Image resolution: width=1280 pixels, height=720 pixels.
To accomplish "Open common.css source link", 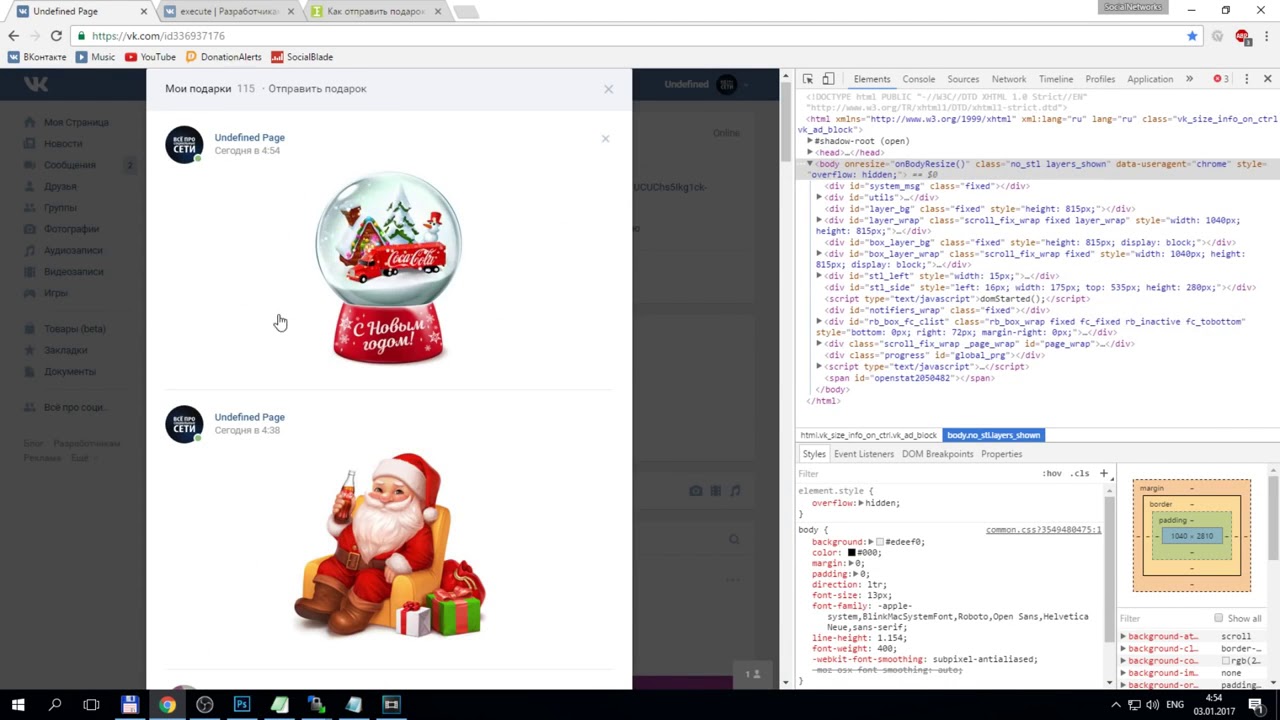I will point(1043,529).
